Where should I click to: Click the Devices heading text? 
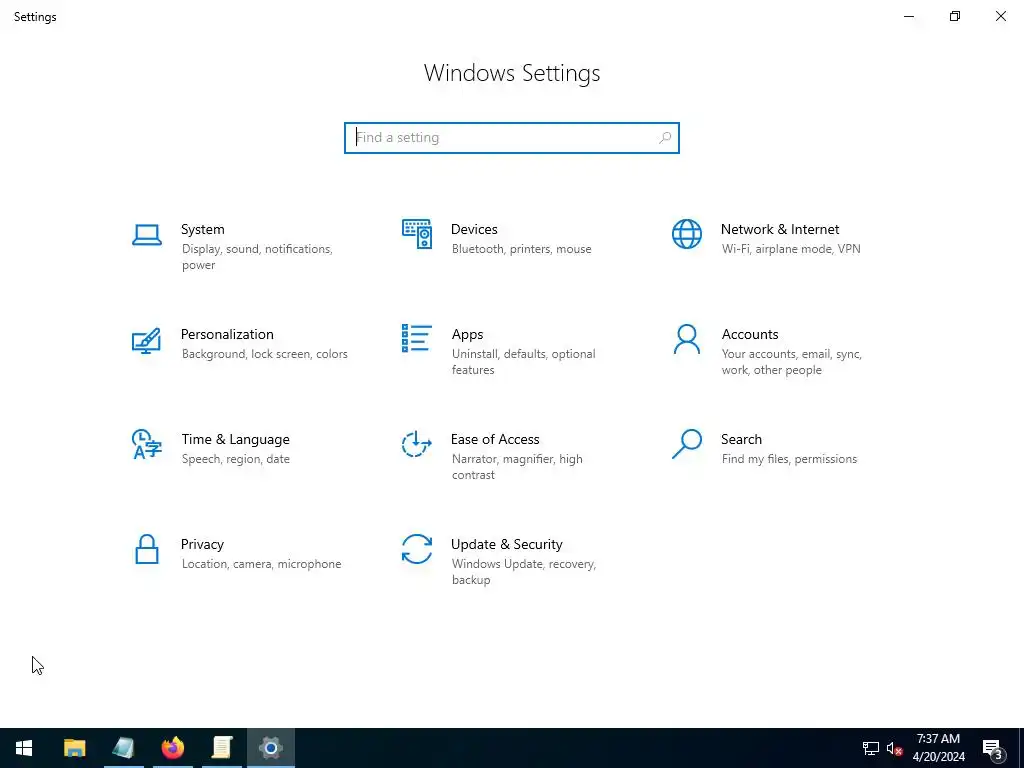474,229
